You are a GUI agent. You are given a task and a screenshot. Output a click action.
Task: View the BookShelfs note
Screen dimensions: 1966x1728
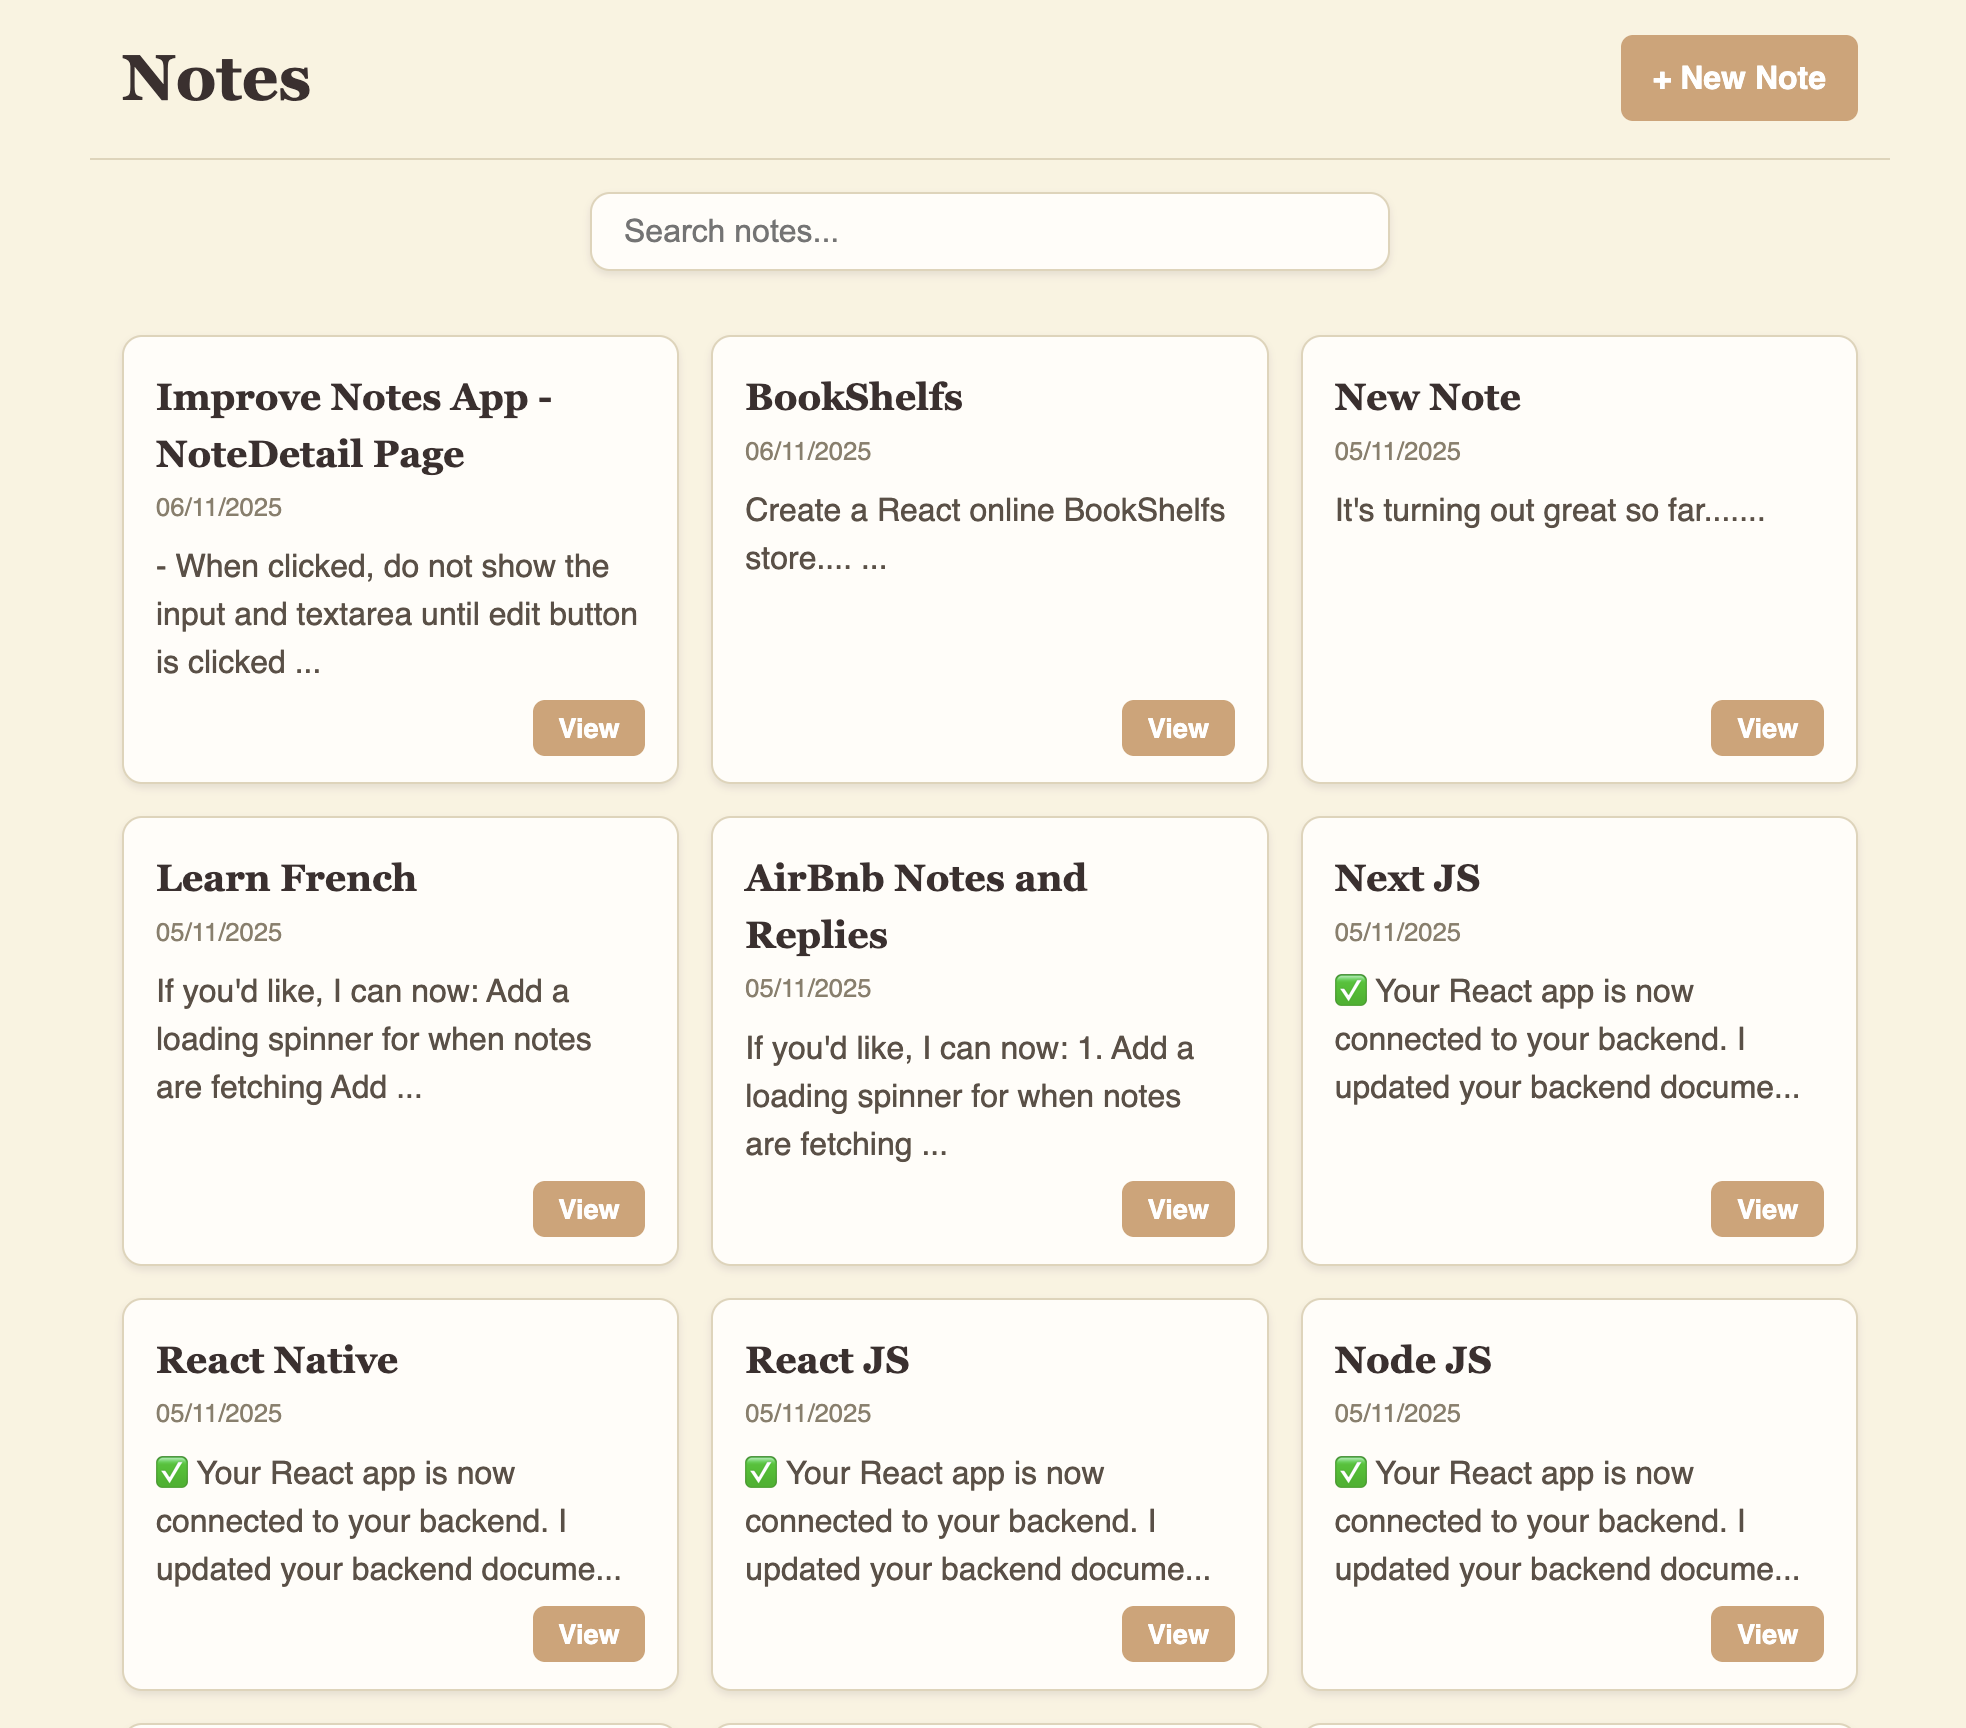tap(1177, 728)
